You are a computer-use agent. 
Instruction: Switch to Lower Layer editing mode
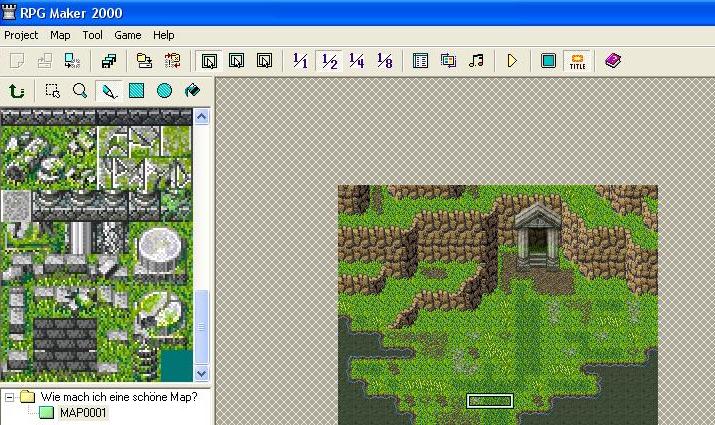pos(209,61)
